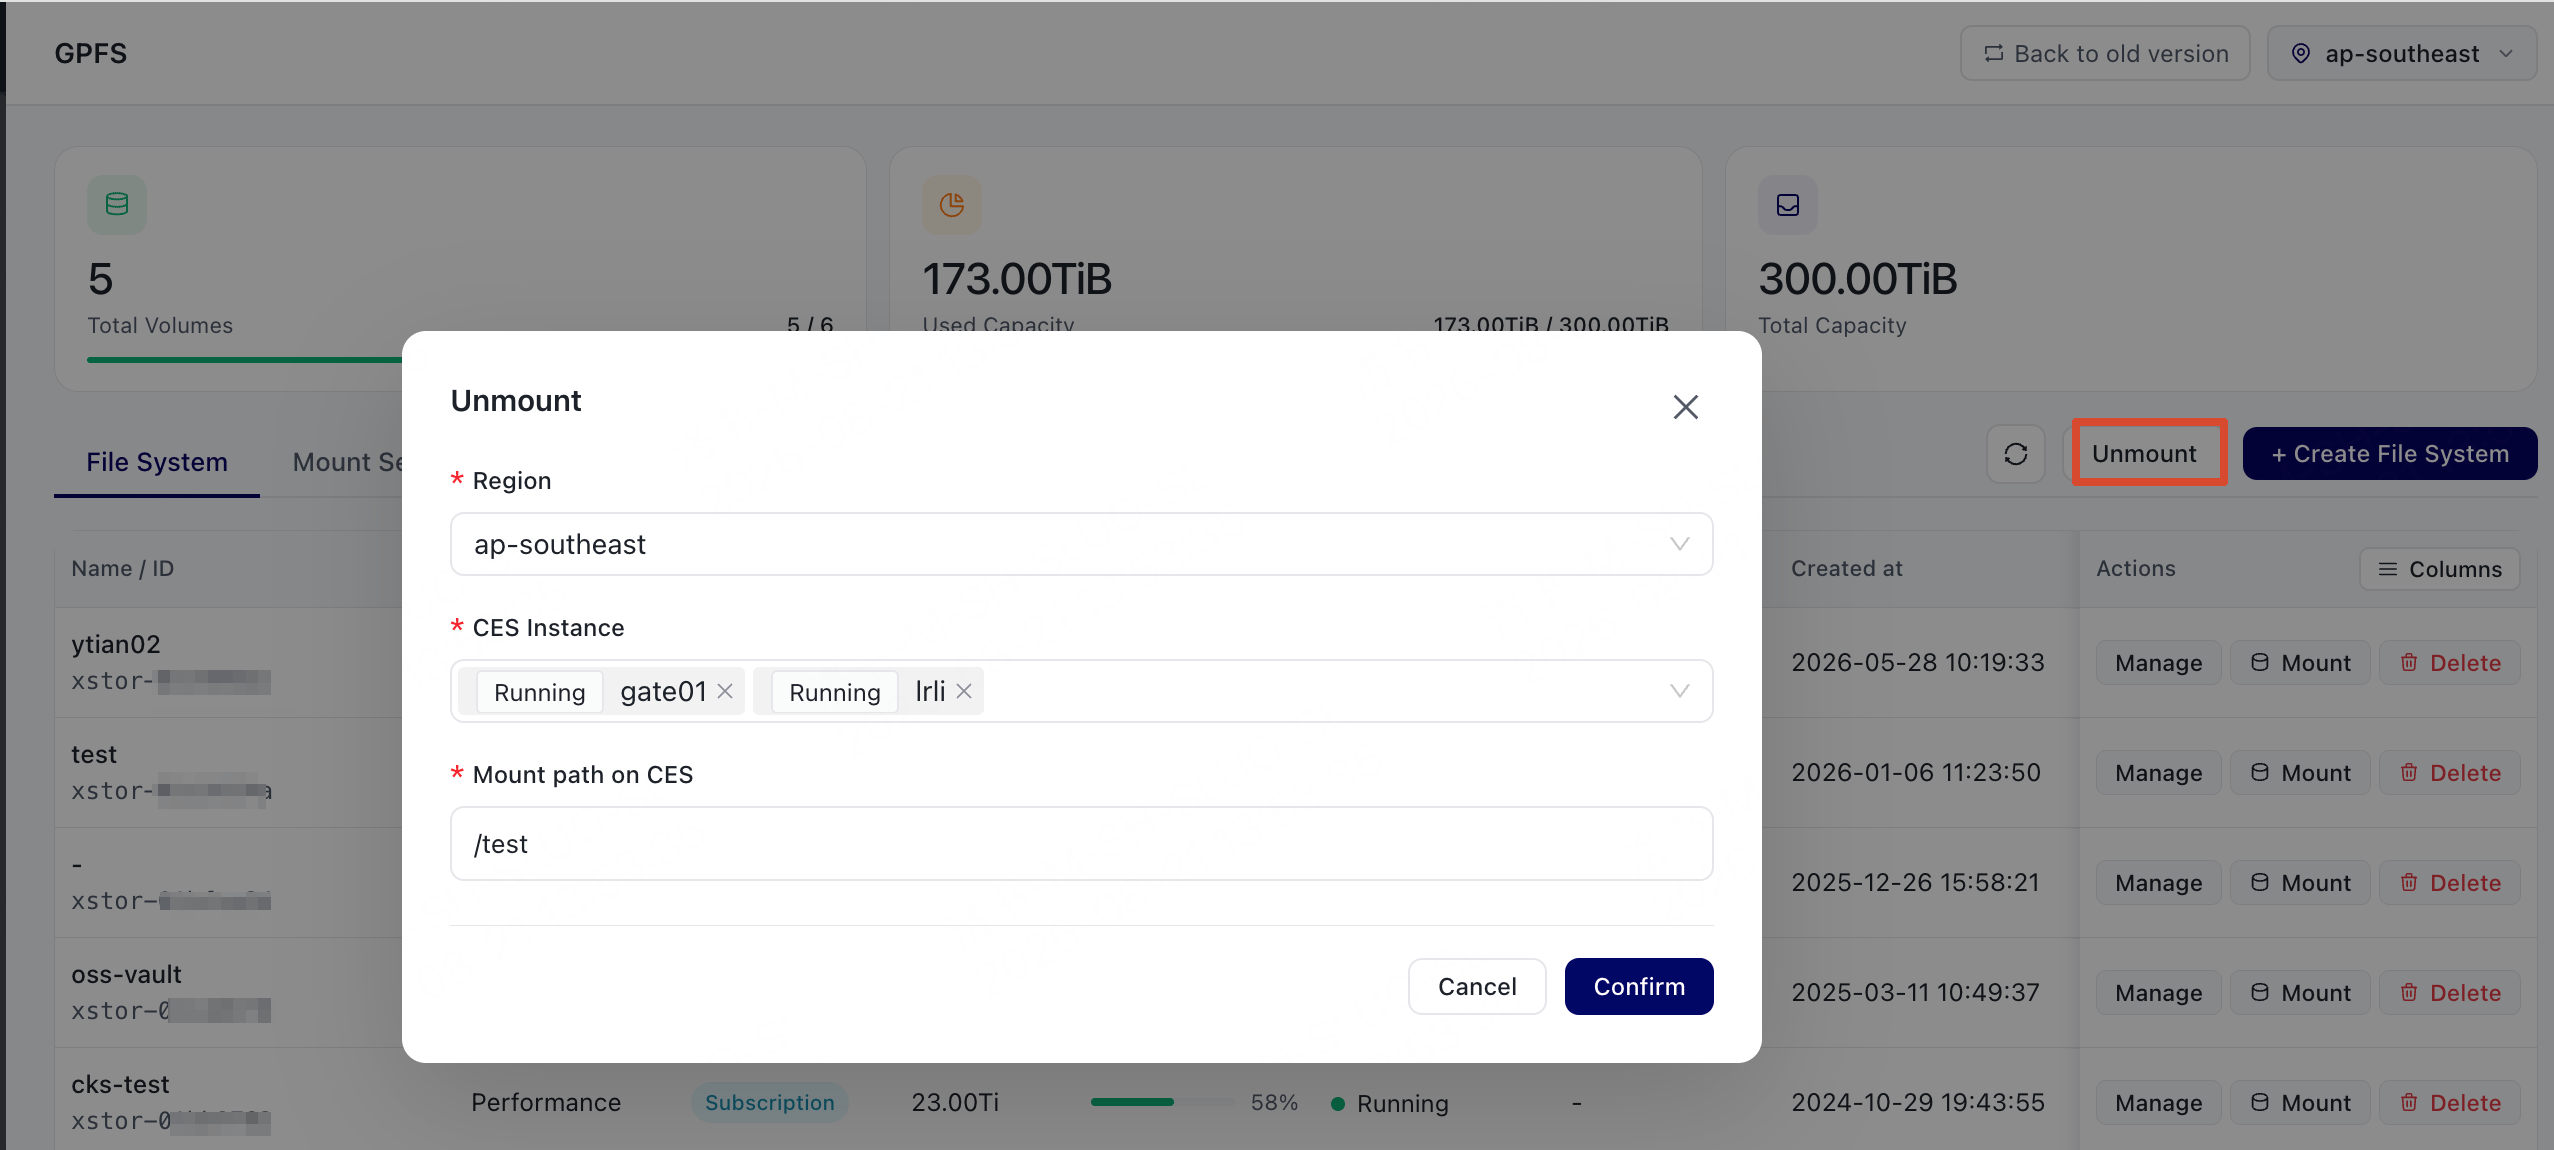The height and width of the screenshot is (1150, 2554).
Task: Click the Total Capacity inbox icon
Action: pos(1787,205)
